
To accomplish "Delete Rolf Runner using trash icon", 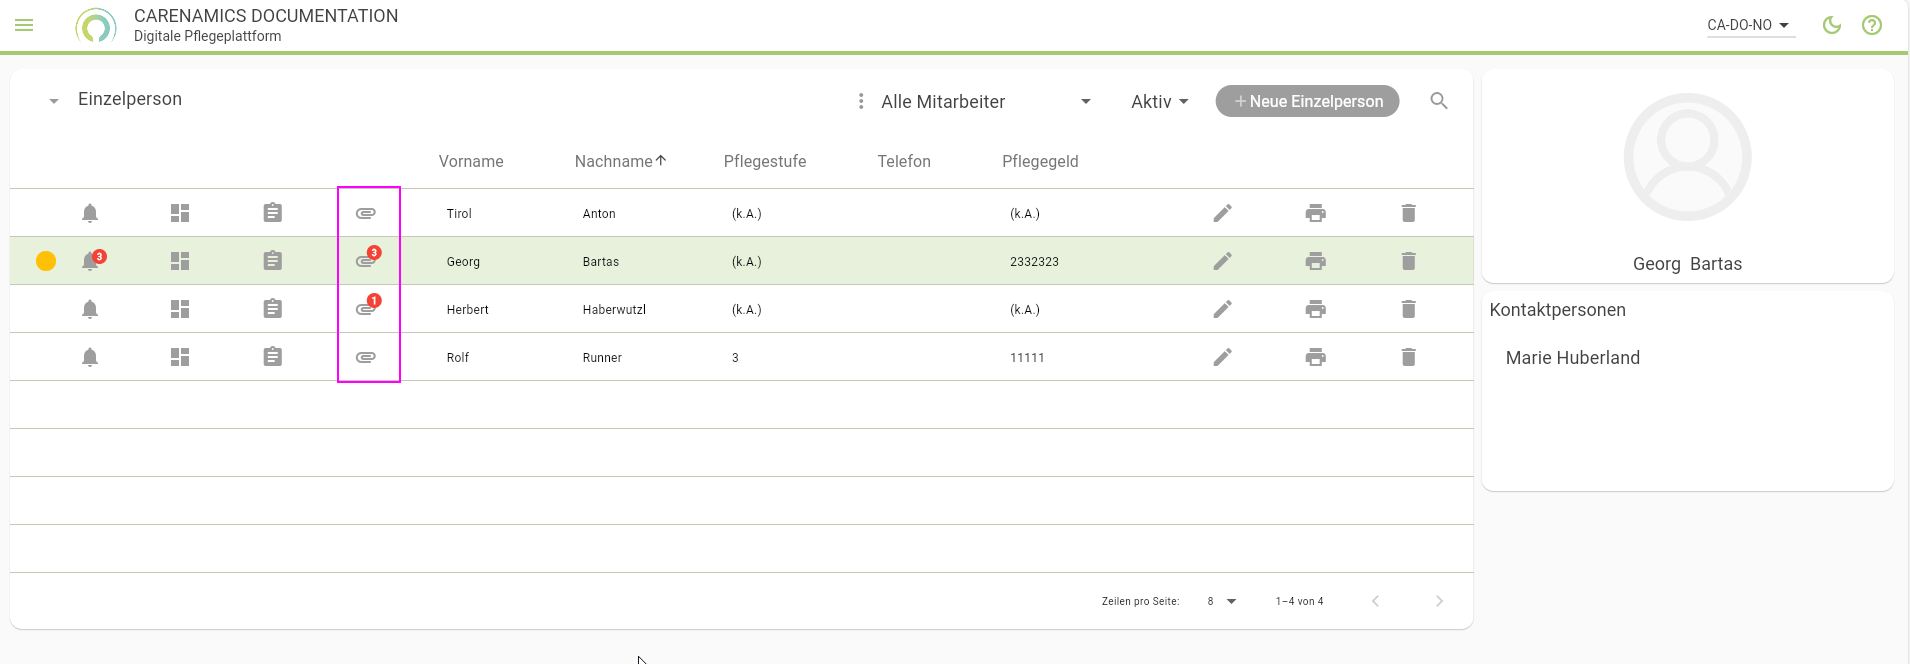I will click(1408, 357).
